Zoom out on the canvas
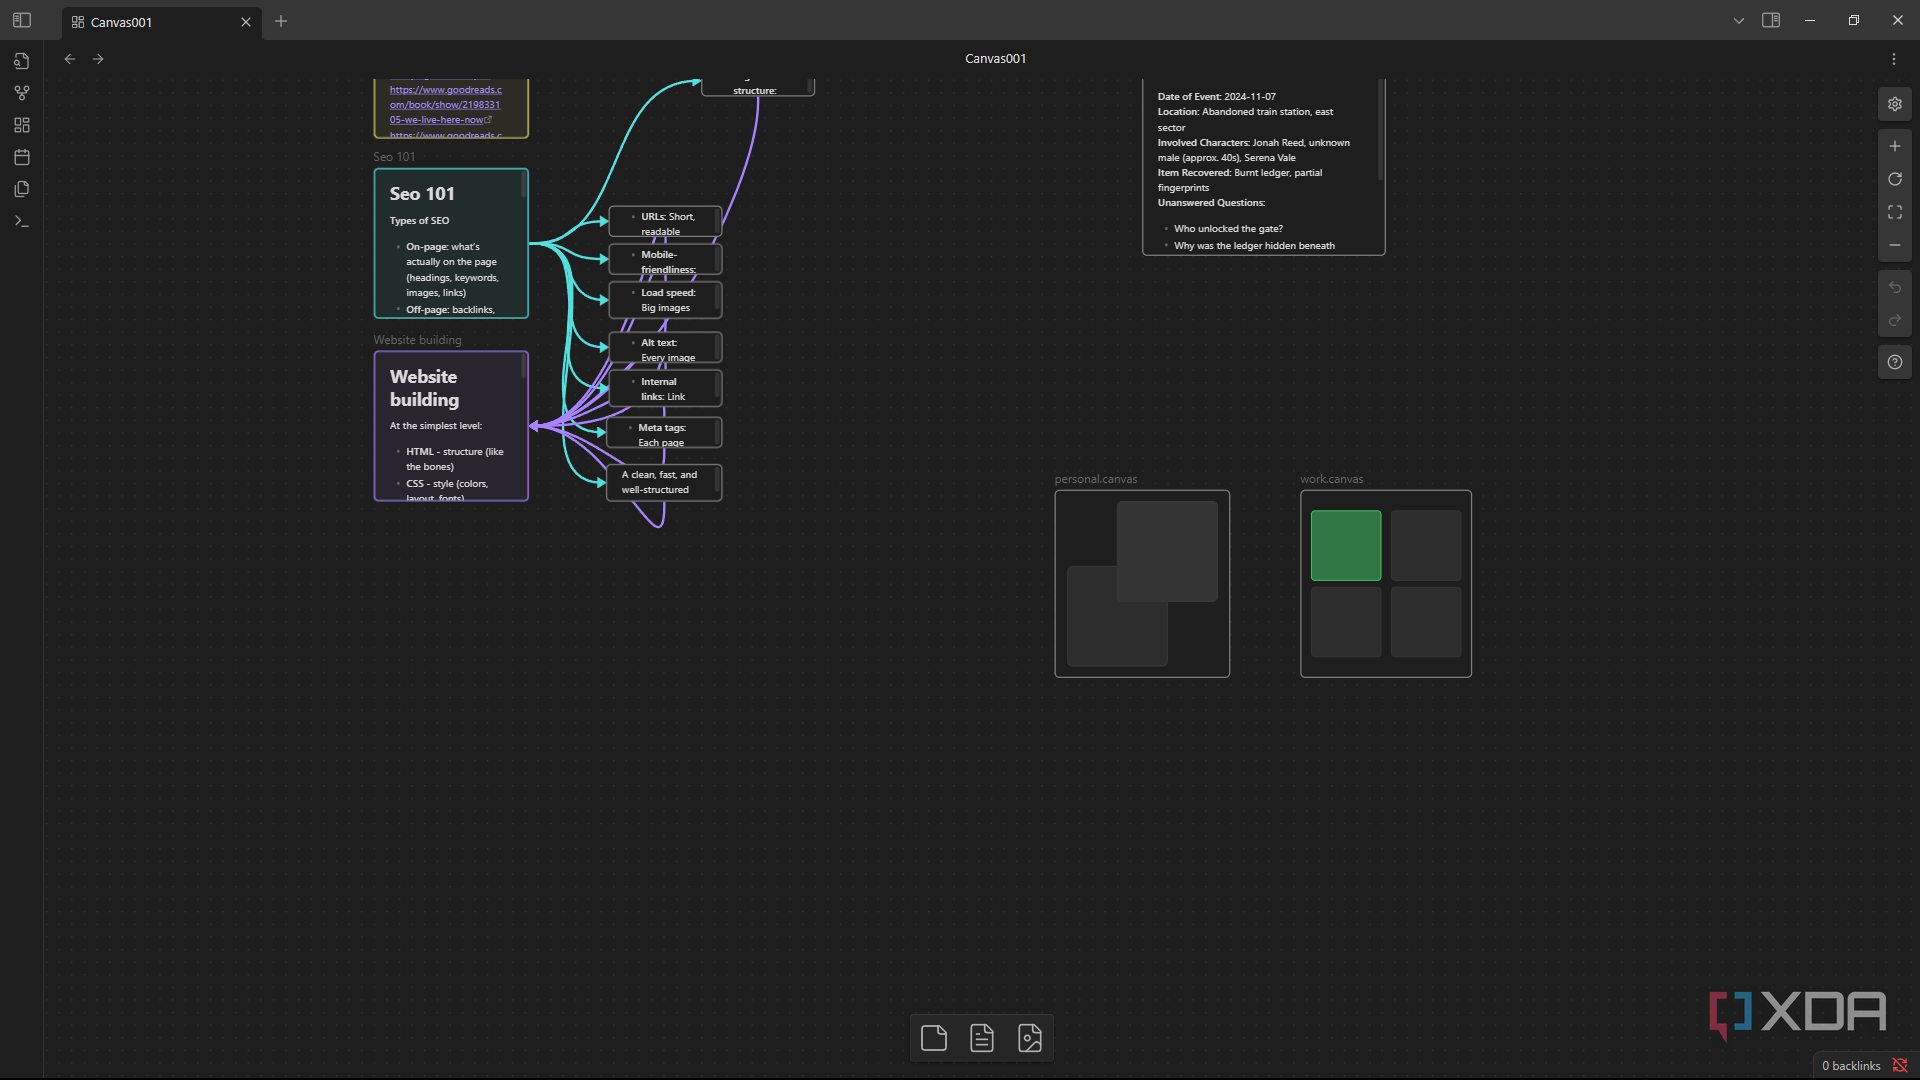Screen dimensions: 1920x1080 (x=1894, y=245)
